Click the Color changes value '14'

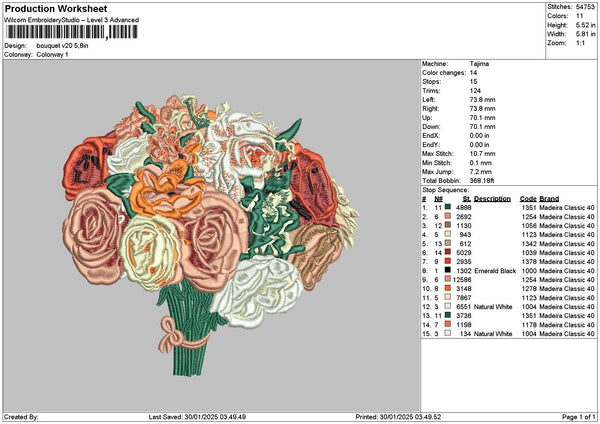pyautogui.click(x=473, y=73)
